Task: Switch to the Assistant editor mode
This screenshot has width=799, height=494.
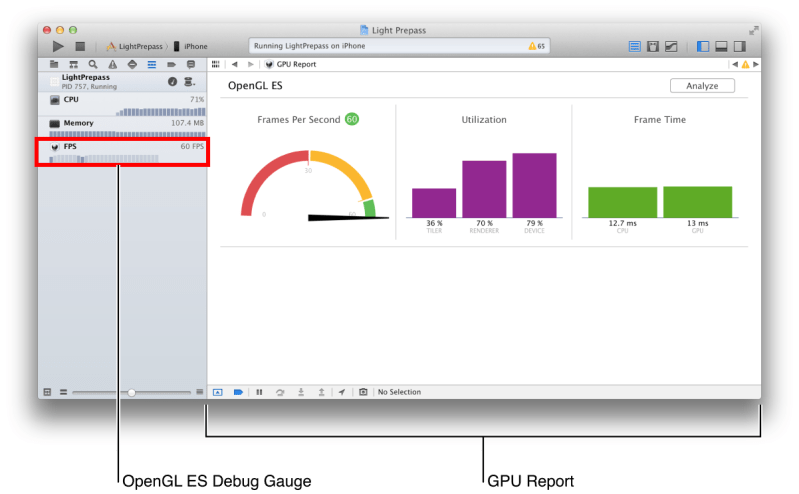Action: point(653,46)
